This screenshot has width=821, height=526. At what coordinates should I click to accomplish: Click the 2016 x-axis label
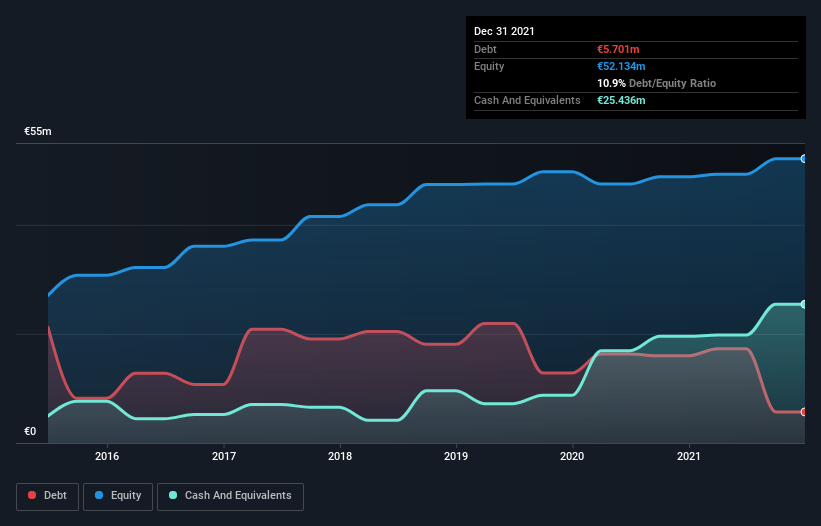tap(107, 456)
